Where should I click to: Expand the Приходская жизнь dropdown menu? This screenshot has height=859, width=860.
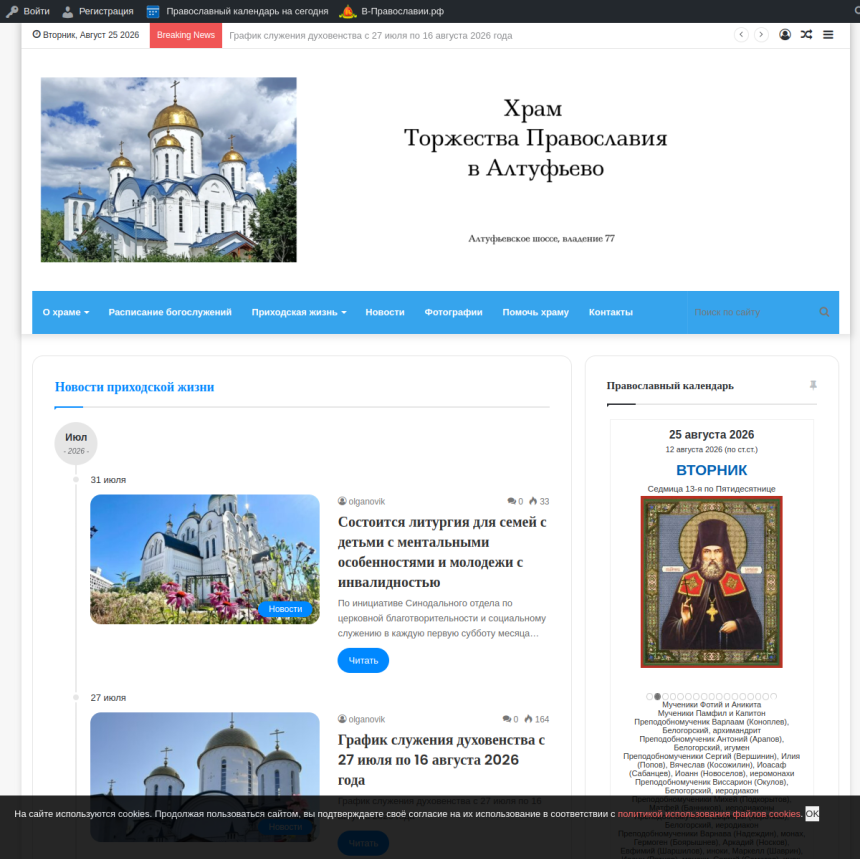click(299, 312)
